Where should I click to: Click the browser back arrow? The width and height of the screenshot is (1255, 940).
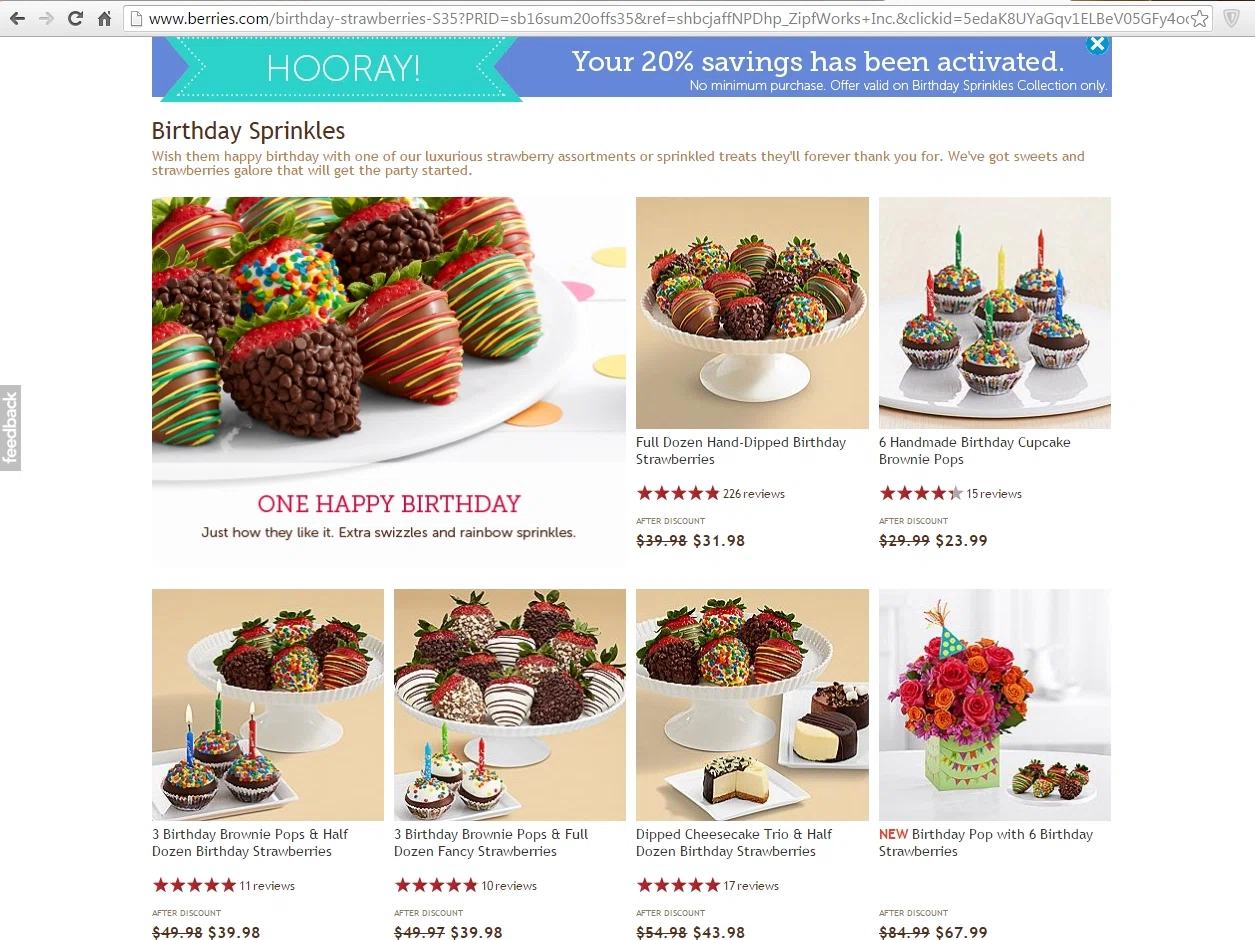(17, 18)
